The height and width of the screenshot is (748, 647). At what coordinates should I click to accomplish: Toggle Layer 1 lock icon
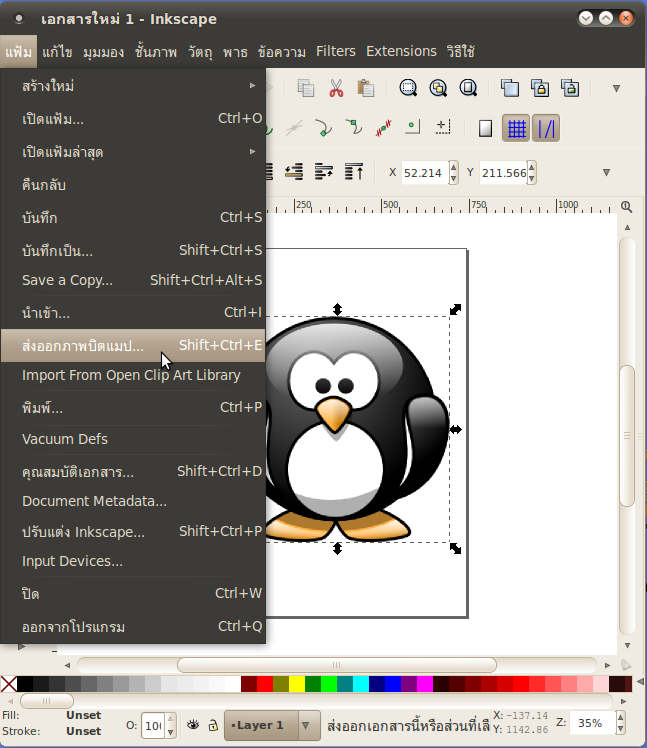[213, 725]
